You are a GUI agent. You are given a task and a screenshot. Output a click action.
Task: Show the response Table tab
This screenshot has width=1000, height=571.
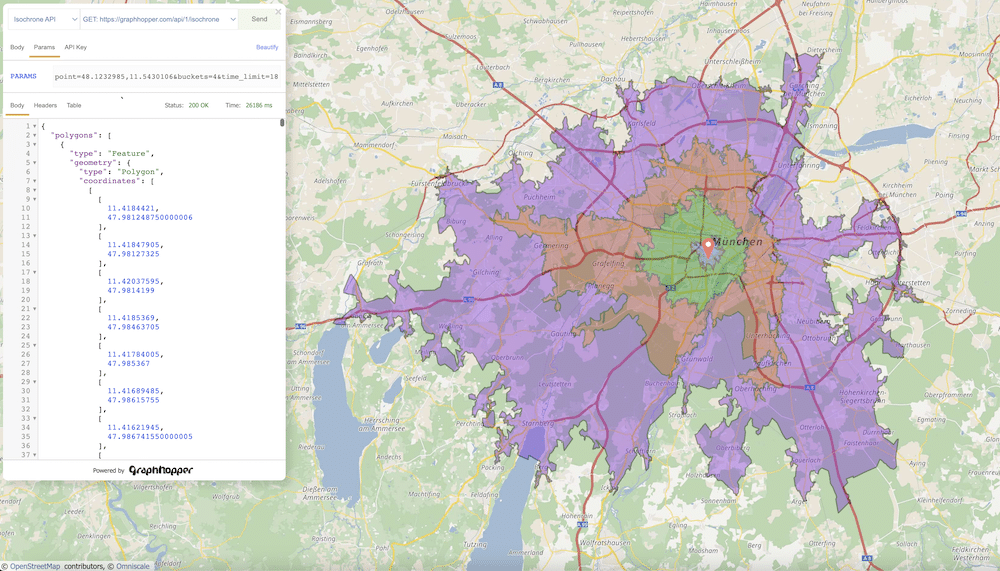click(74, 105)
